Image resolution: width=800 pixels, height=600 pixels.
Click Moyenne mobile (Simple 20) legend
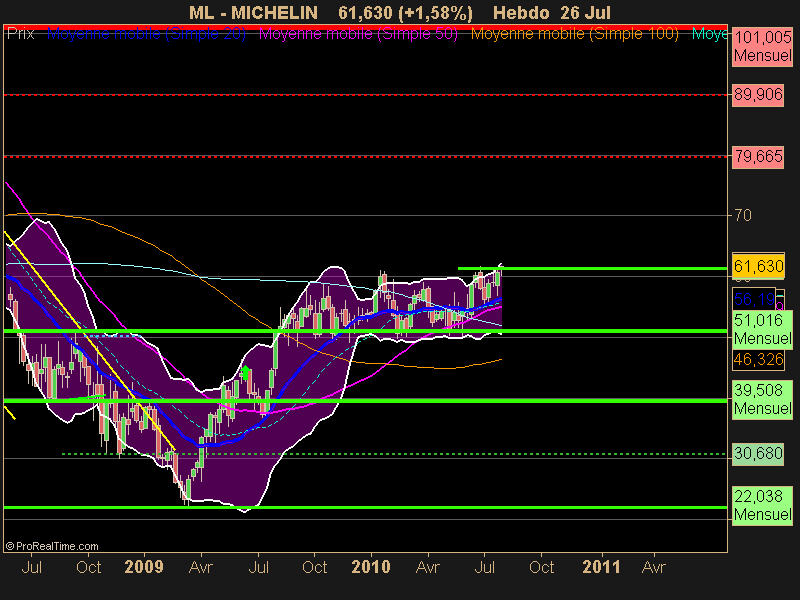coord(146,34)
